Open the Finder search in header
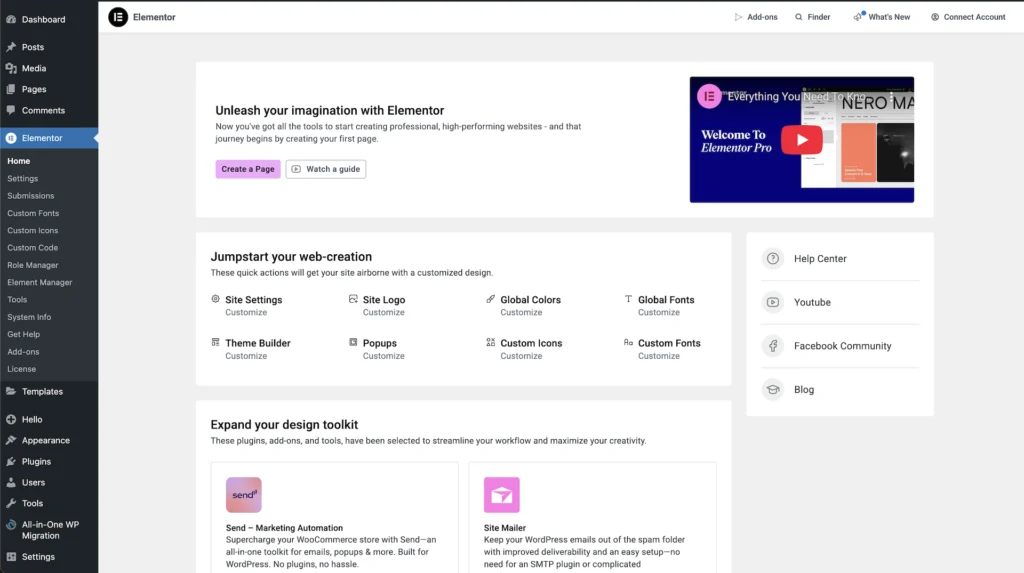The height and width of the screenshot is (573, 1024). 812,17
